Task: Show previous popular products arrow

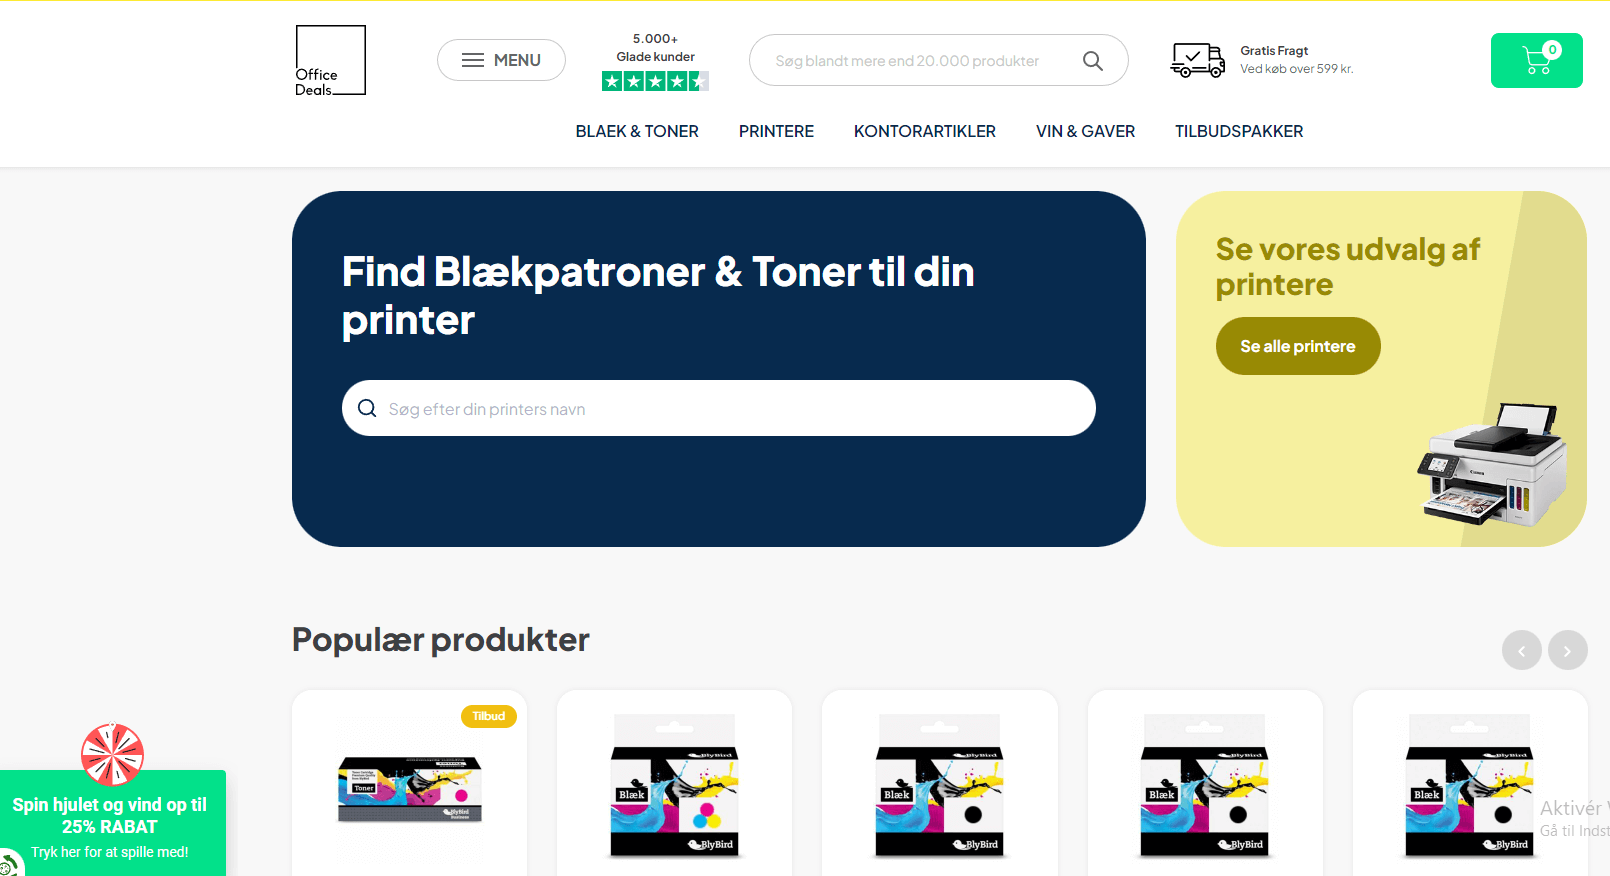Action: tap(1522, 650)
